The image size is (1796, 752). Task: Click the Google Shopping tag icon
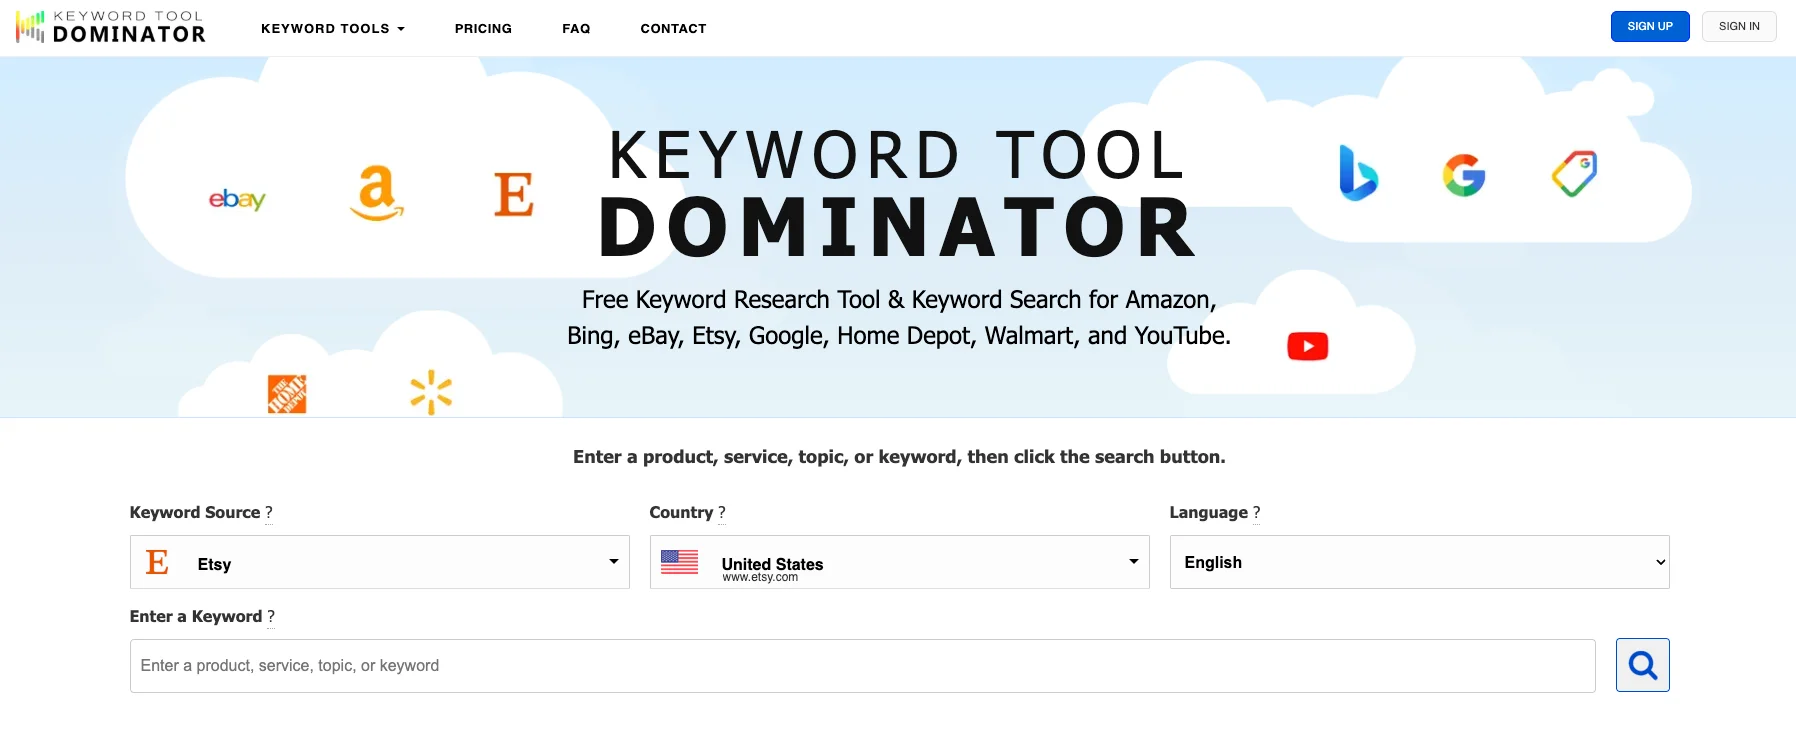[1574, 174]
